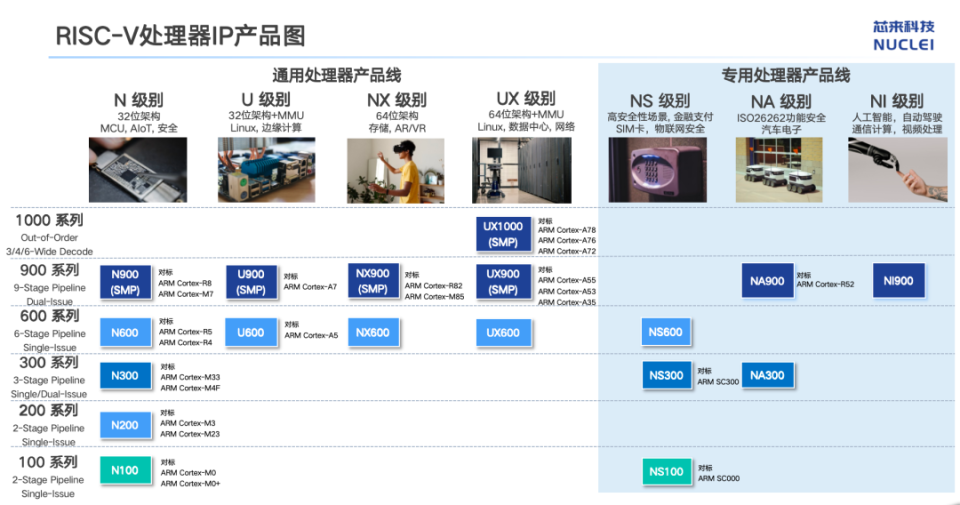This screenshot has width=960, height=505.
Task: Click the NS-class keypad lock photo
Action: point(658,170)
